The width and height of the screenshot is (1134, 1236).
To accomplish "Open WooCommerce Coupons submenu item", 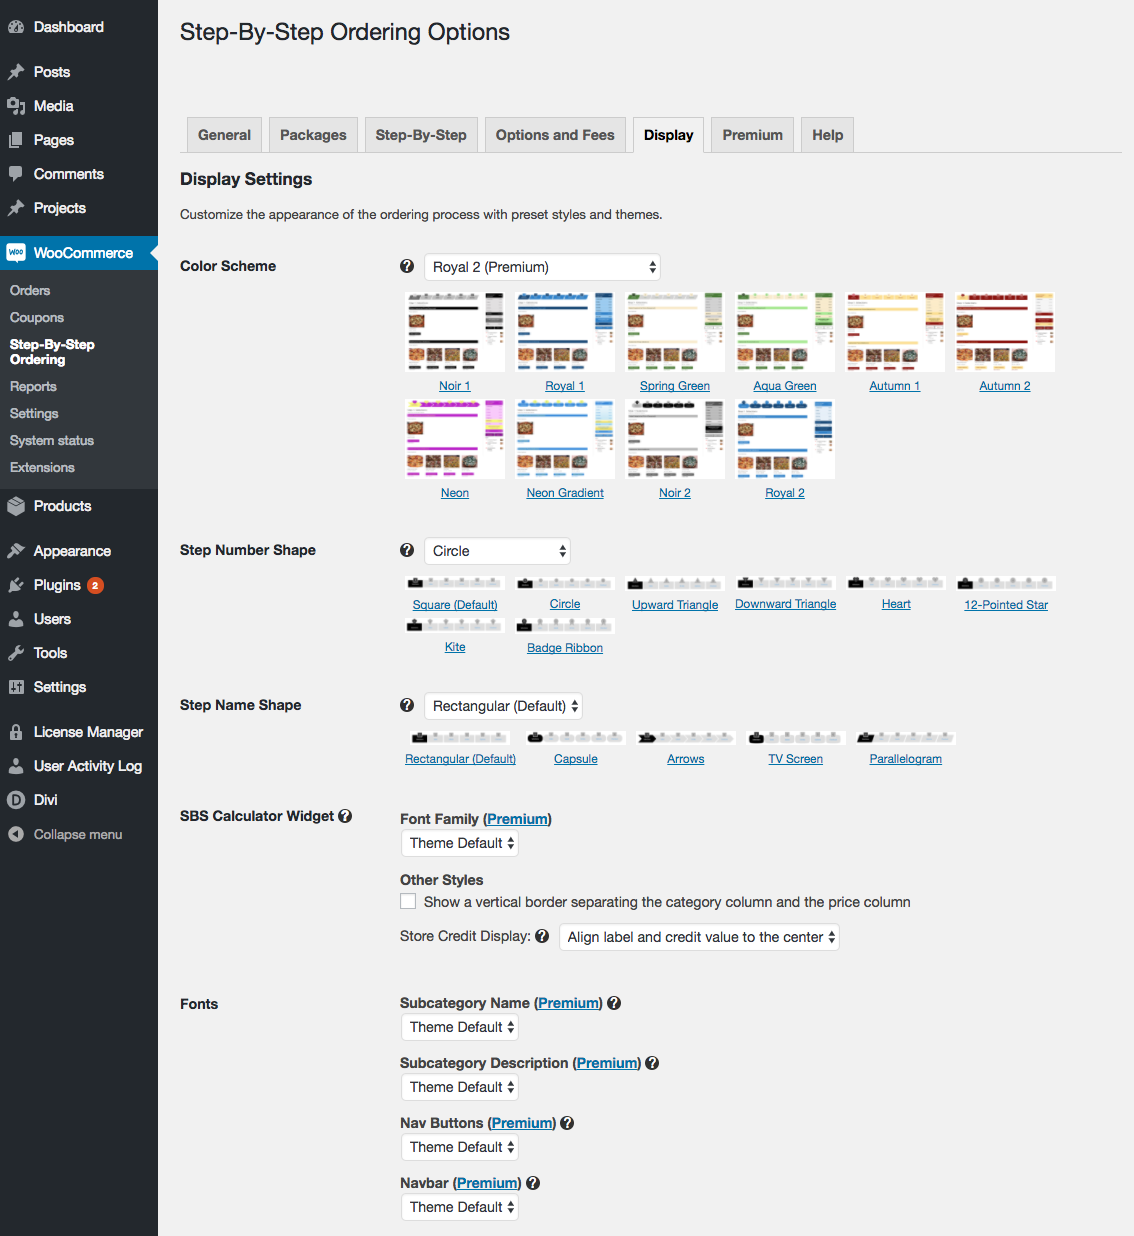I will [x=37, y=317].
